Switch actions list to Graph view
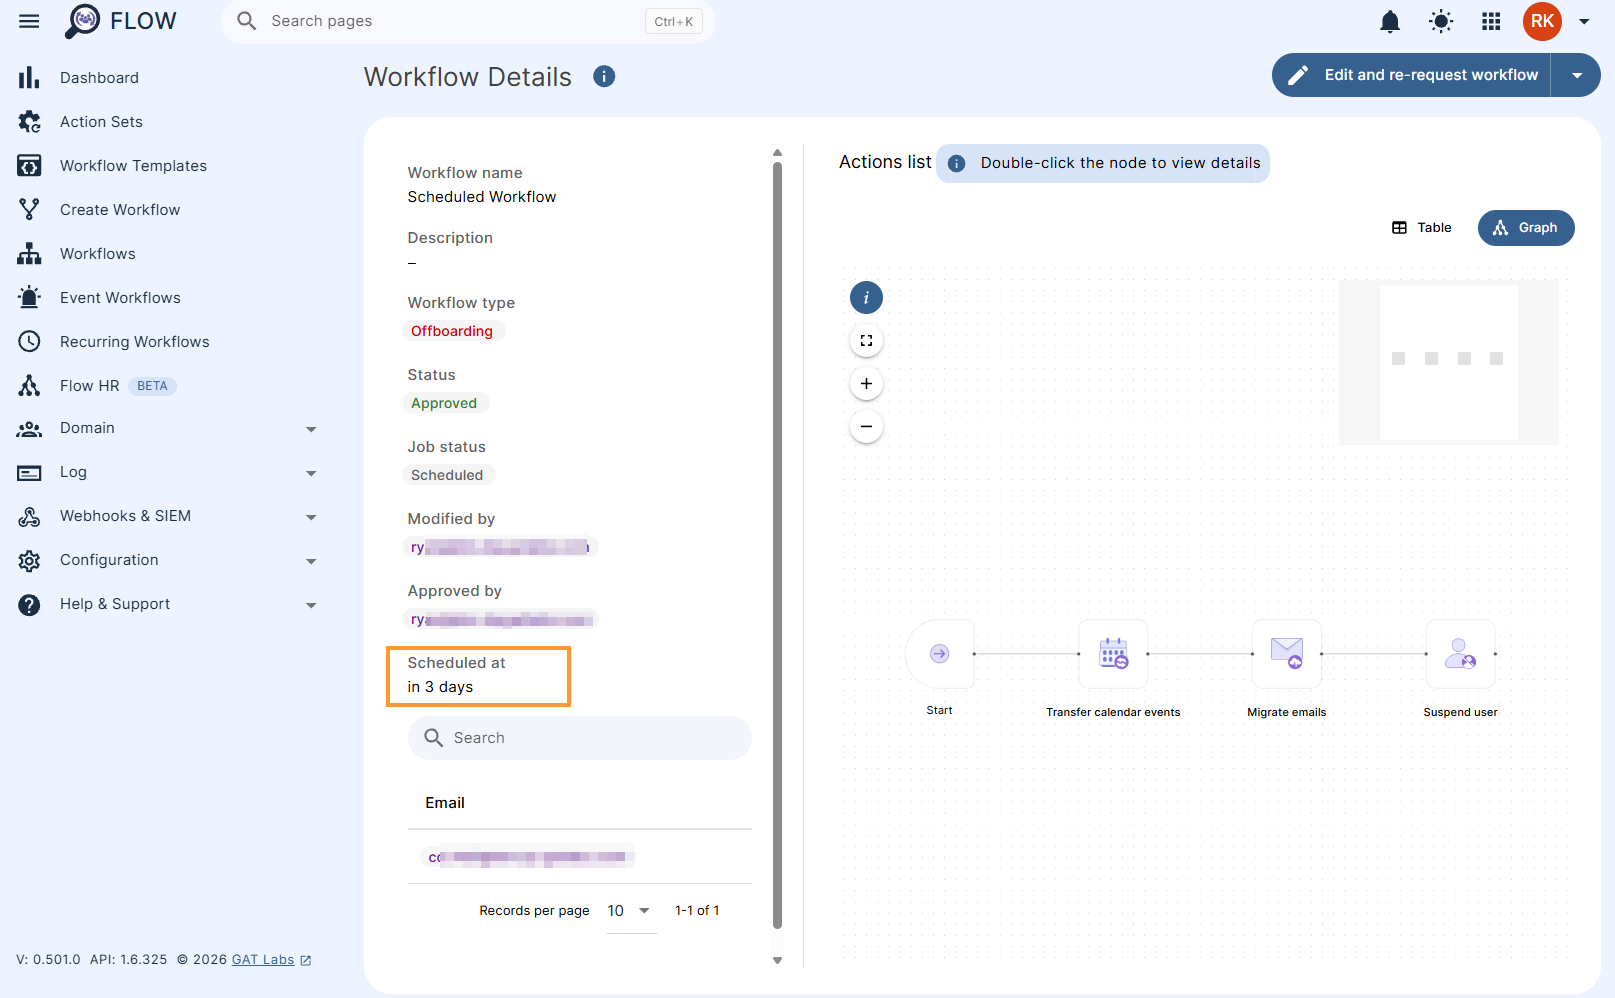 pyautogui.click(x=1526, y=228)
